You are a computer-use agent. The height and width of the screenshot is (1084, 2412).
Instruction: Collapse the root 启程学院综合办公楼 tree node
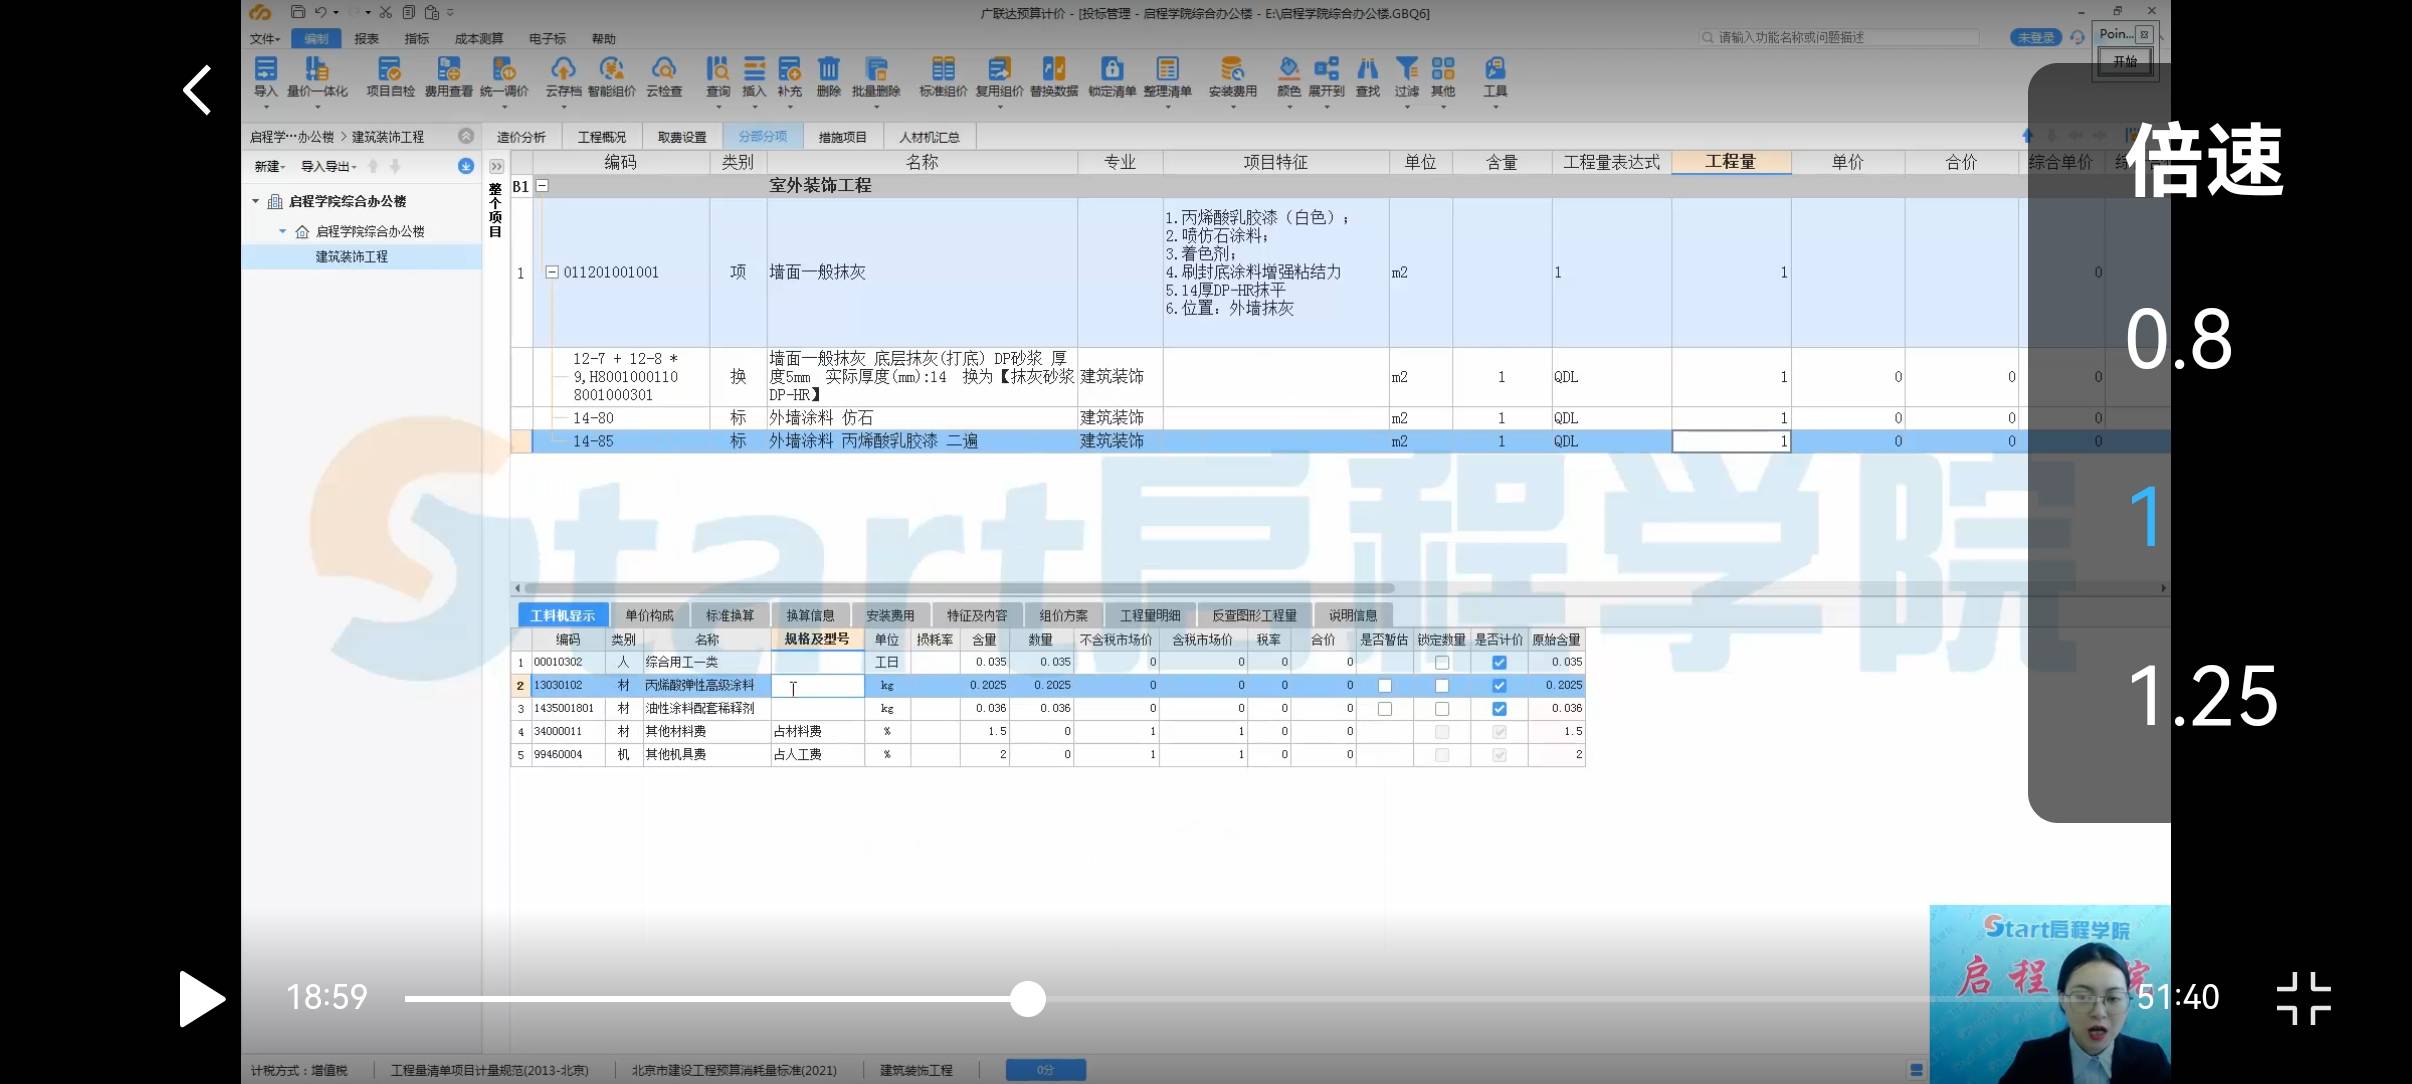pos(256,201)
